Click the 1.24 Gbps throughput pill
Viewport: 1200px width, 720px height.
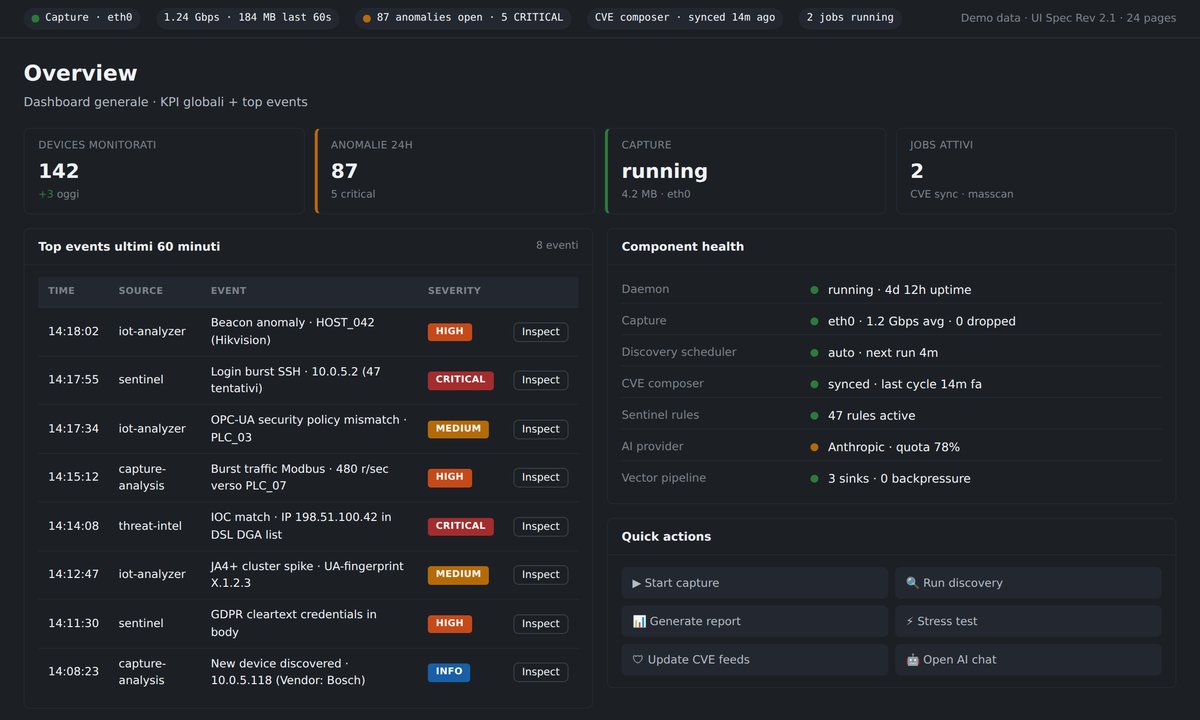tap(248, 18)
